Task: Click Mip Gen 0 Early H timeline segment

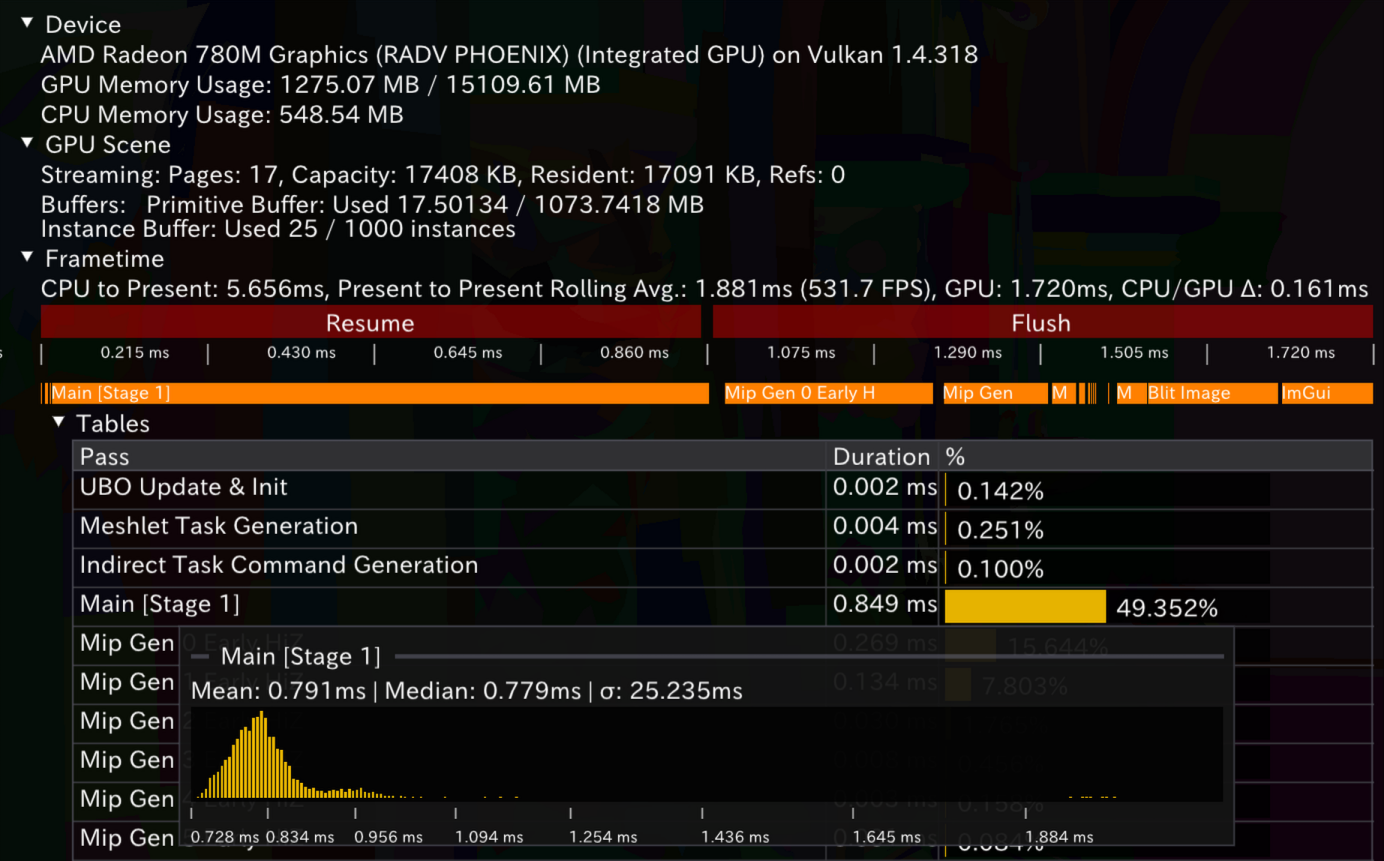Action: (827, 393)
